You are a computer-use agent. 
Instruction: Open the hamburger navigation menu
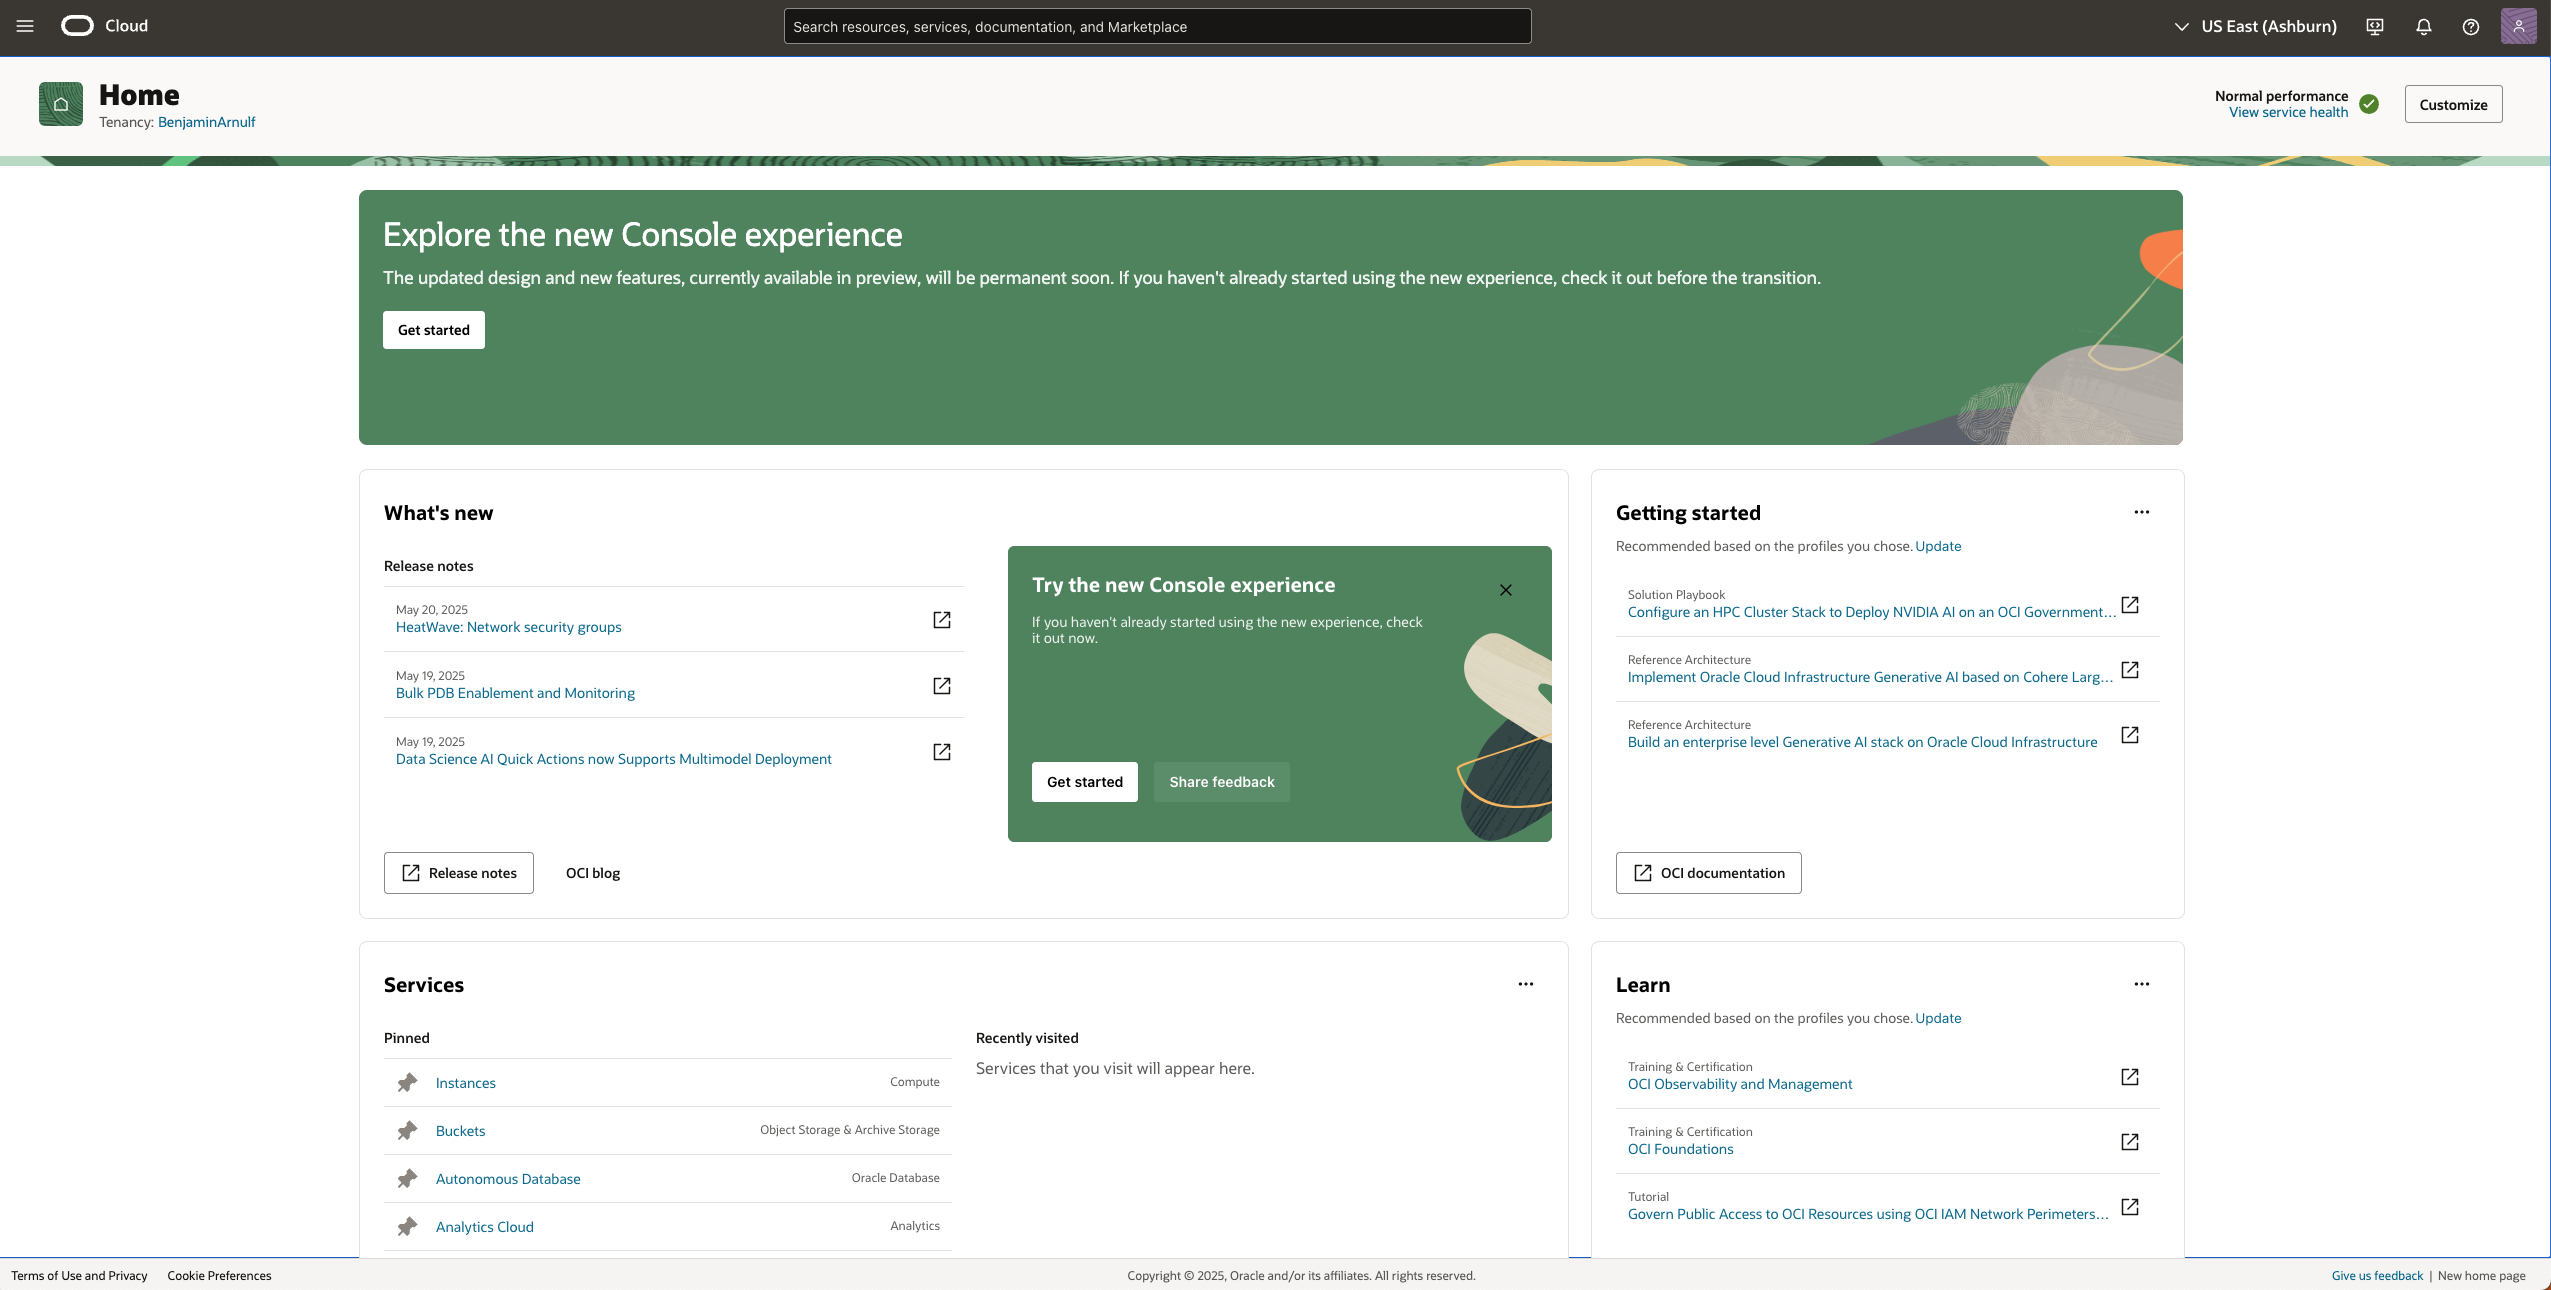pos(25,26)
